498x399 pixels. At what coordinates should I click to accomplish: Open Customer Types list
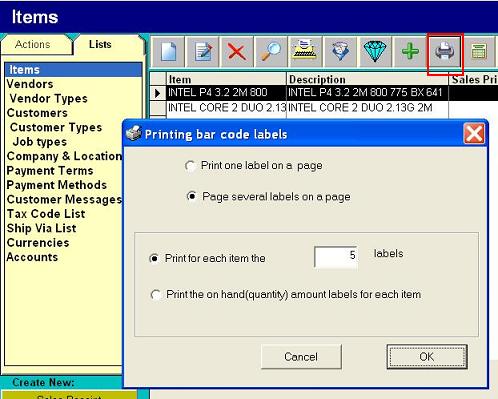pyautogui.click(x=56, y=127)
